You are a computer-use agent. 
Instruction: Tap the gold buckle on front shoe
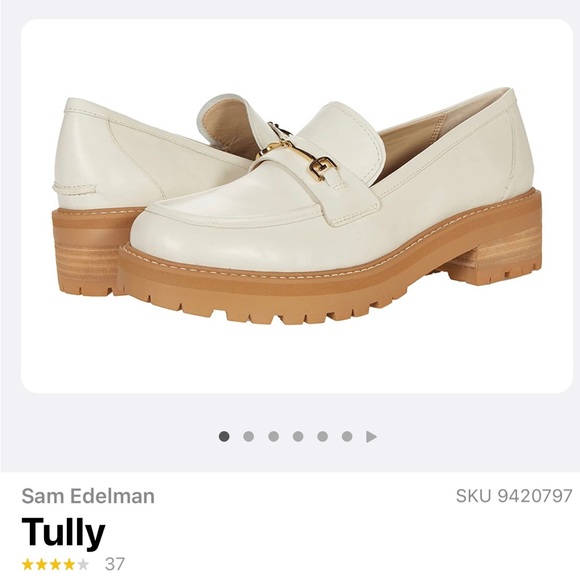(296, 154)
